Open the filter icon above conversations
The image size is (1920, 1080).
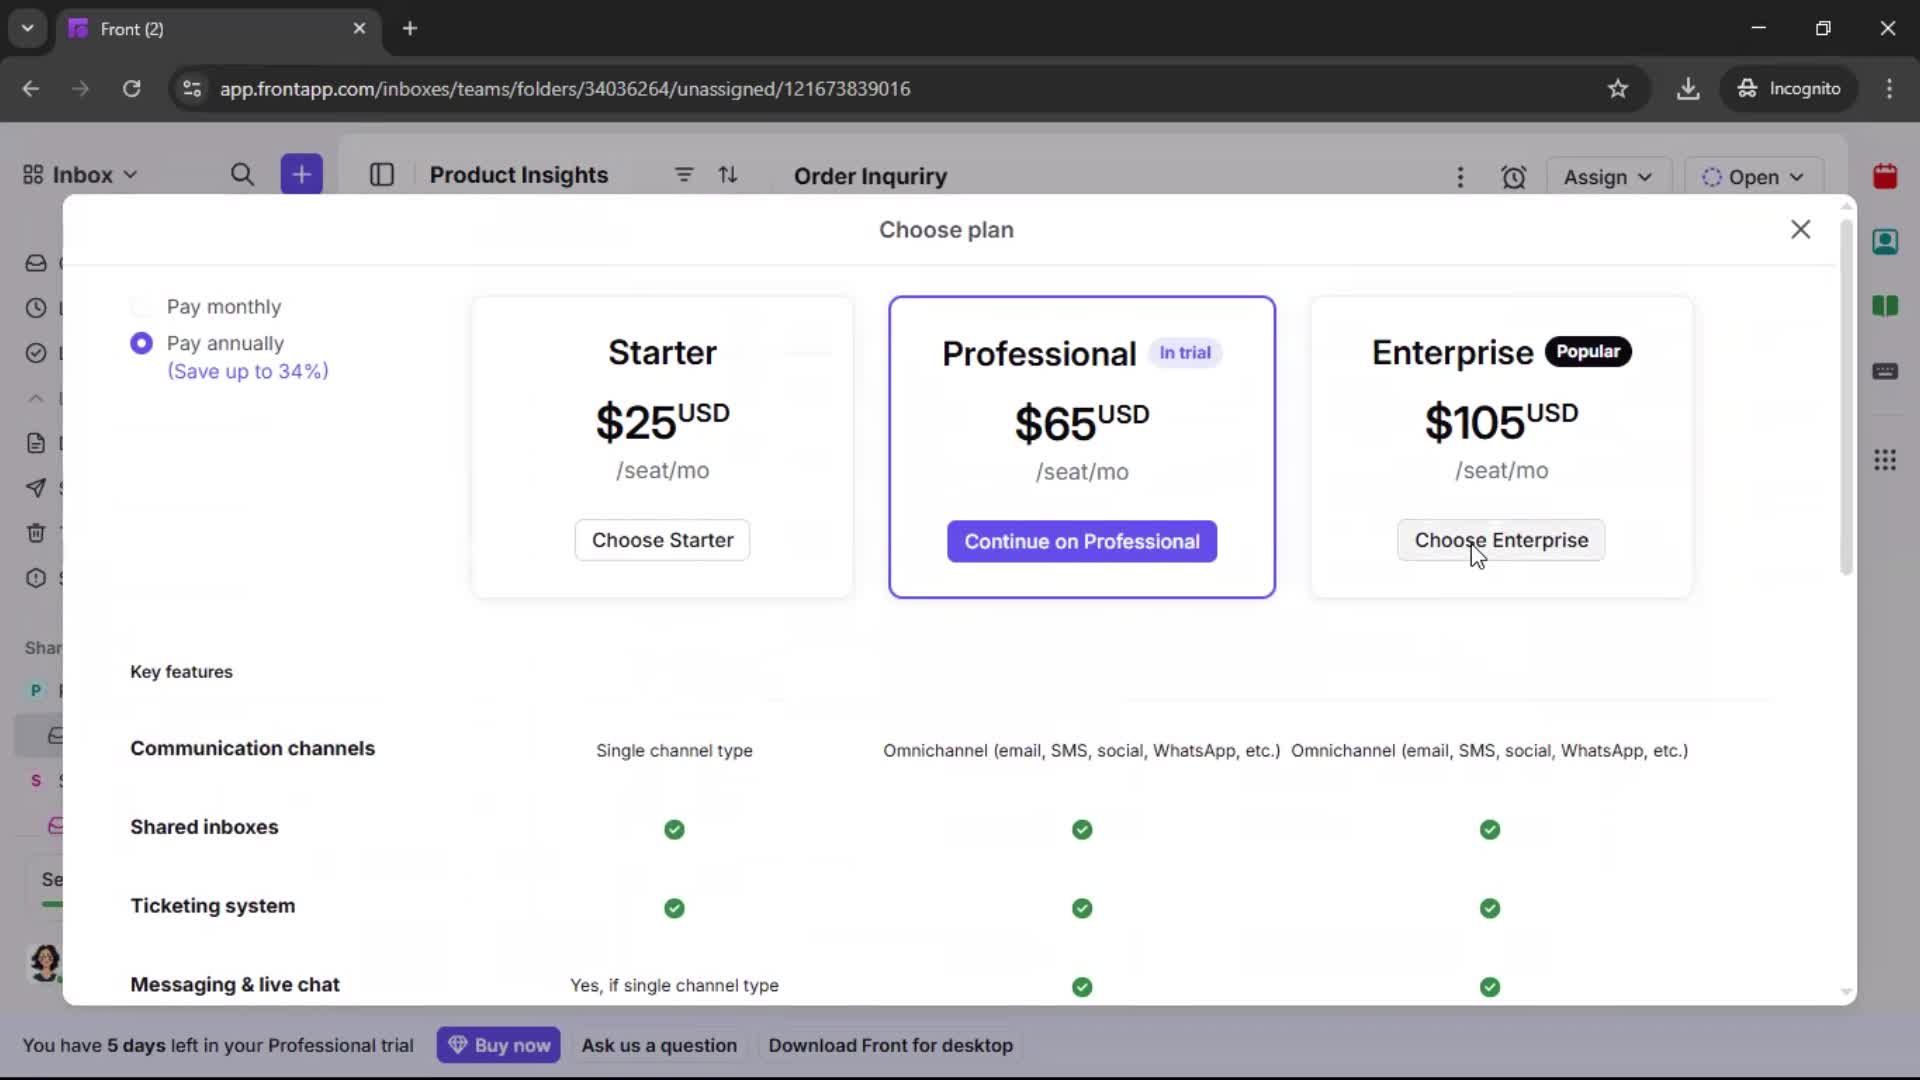684,175
